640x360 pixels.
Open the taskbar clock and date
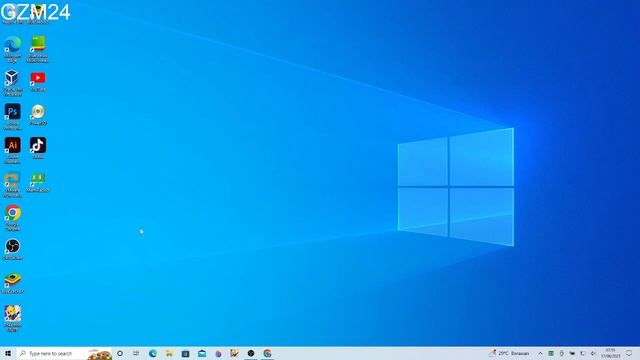[611, 353]
